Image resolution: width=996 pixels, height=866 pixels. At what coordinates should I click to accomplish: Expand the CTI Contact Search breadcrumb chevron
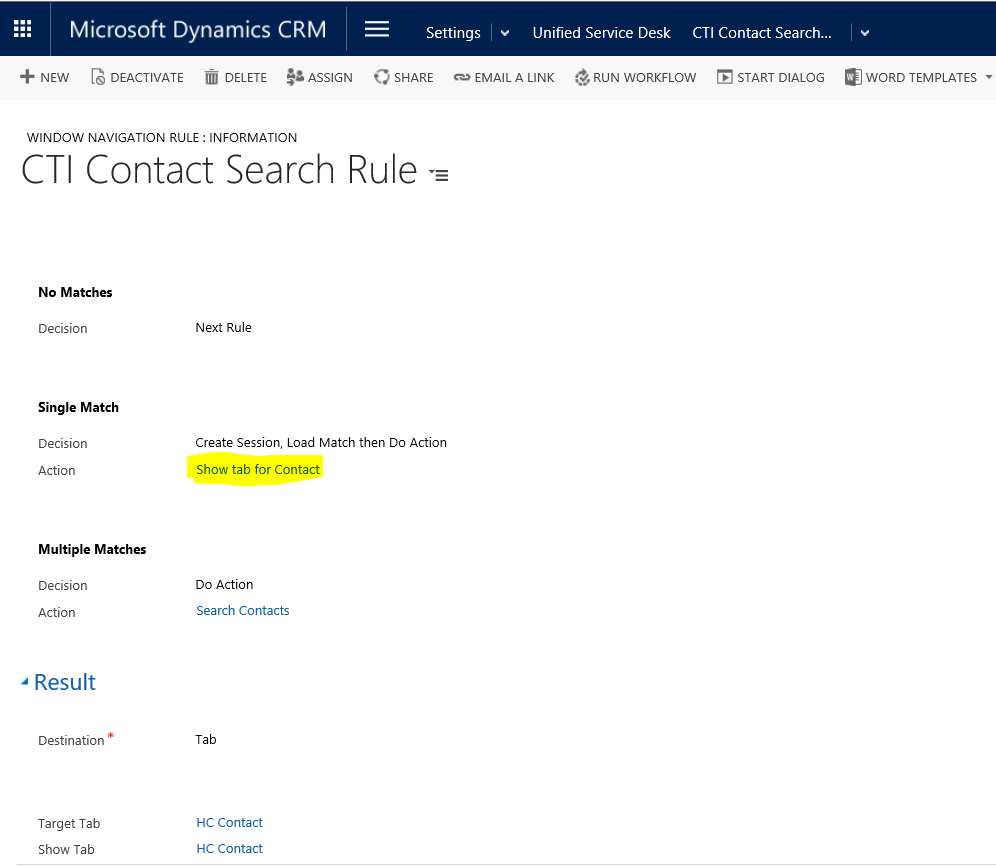point(865,33)
